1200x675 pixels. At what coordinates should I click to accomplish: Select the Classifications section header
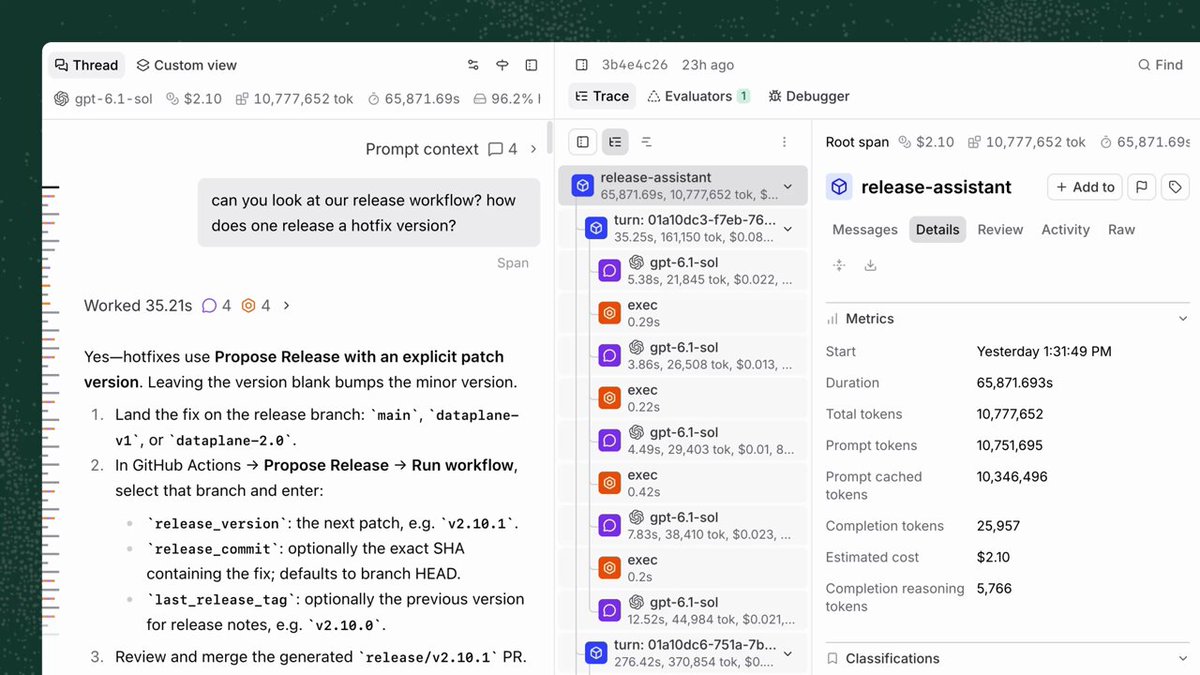pos(1008,658)
